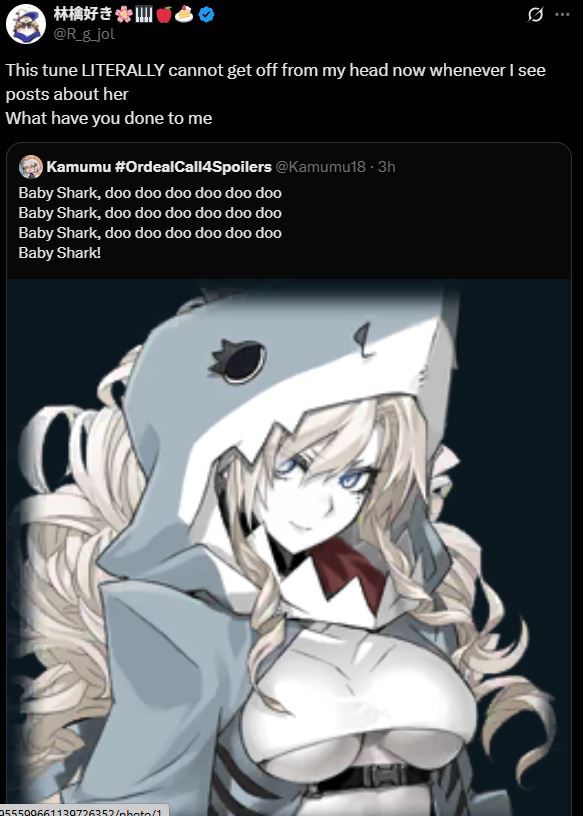Click the final 'Baby Shark!' line

(60, 253)
